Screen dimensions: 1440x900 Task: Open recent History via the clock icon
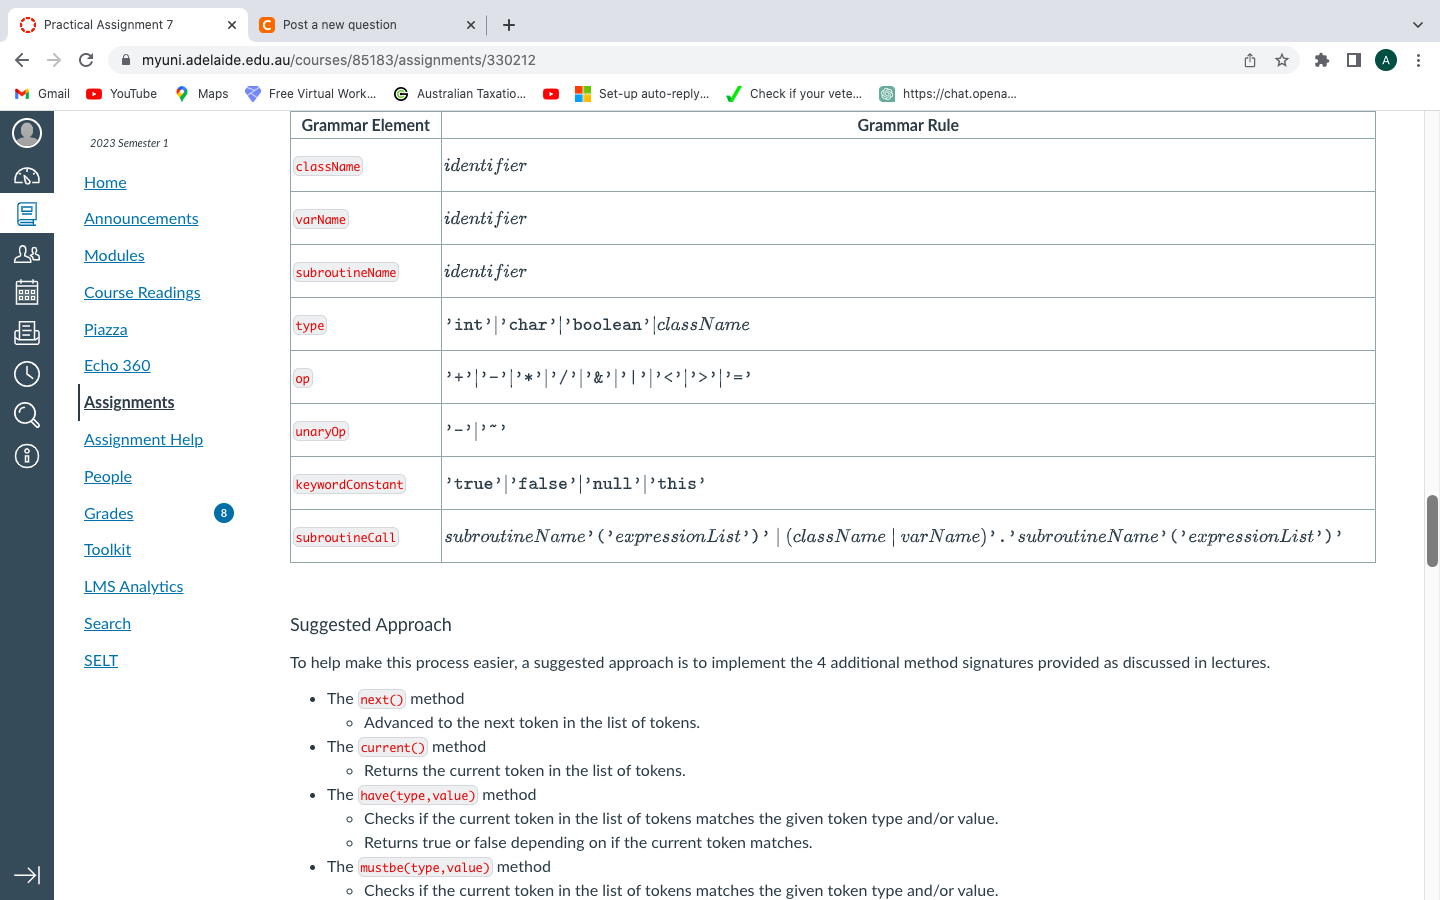click(27, 373)
